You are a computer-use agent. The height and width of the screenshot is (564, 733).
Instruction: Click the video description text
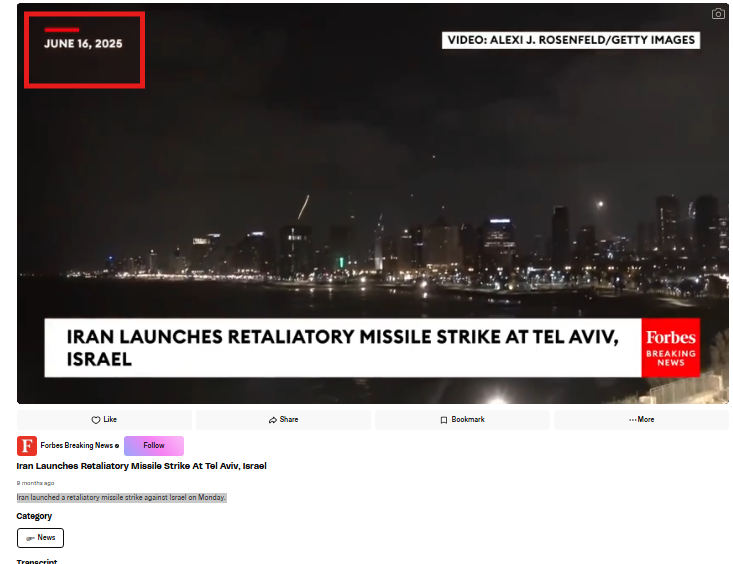[x=121, y=497]
